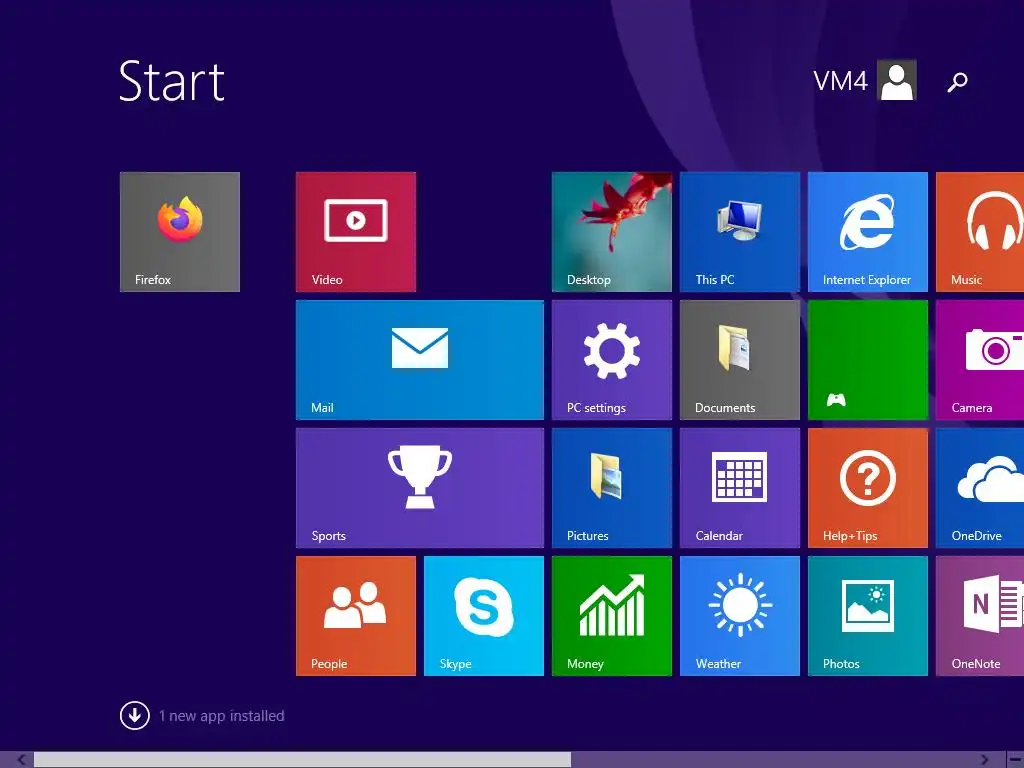Image resolution: width=1024 pixels, height=768 pixels.
Task: Open the green Games controller tile
Action: click(868, 360)
